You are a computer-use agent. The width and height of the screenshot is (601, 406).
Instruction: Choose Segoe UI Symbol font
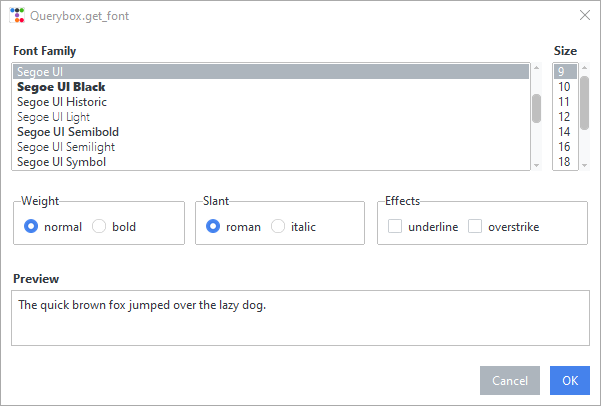click(271, 162)
